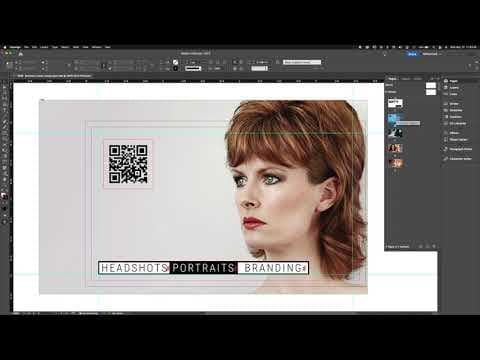Viewport: 480px width, 360px height.
Task: Click the trash icon at Pages panel bottom
Action: coord(434,247)
